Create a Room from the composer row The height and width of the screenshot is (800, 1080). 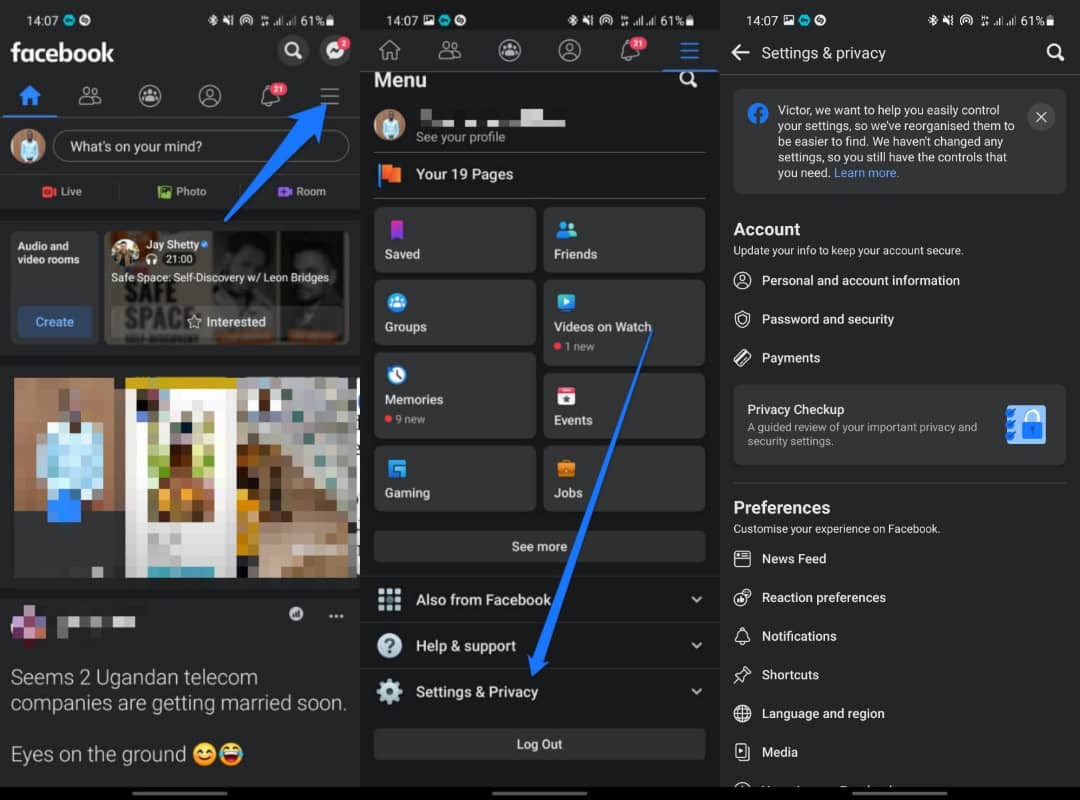[302, 192]
